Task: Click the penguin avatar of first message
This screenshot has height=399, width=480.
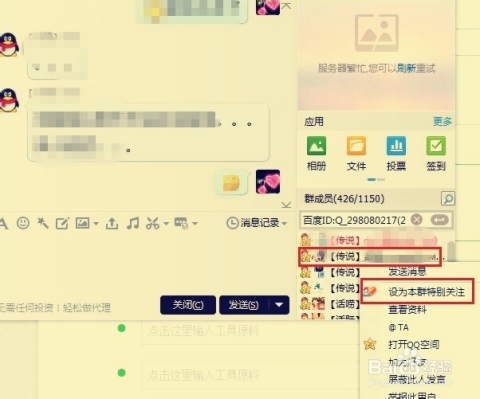Action: [x=9, y=45]
